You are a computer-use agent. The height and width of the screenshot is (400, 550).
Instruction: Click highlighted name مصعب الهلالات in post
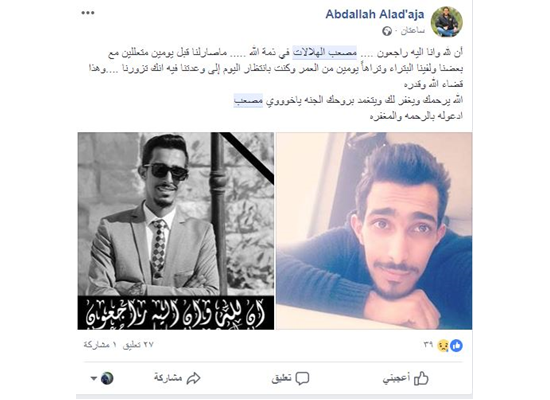tap(325, 53)
